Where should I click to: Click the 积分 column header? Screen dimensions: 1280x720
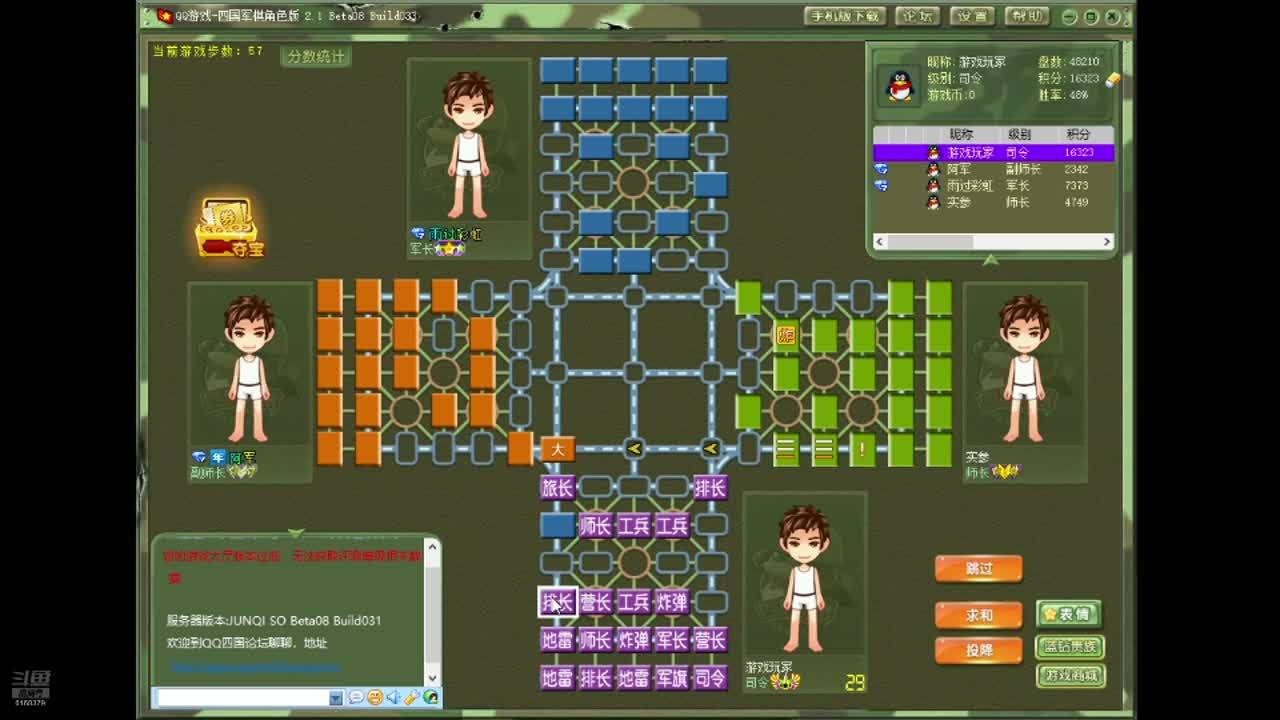[1078, 134]
